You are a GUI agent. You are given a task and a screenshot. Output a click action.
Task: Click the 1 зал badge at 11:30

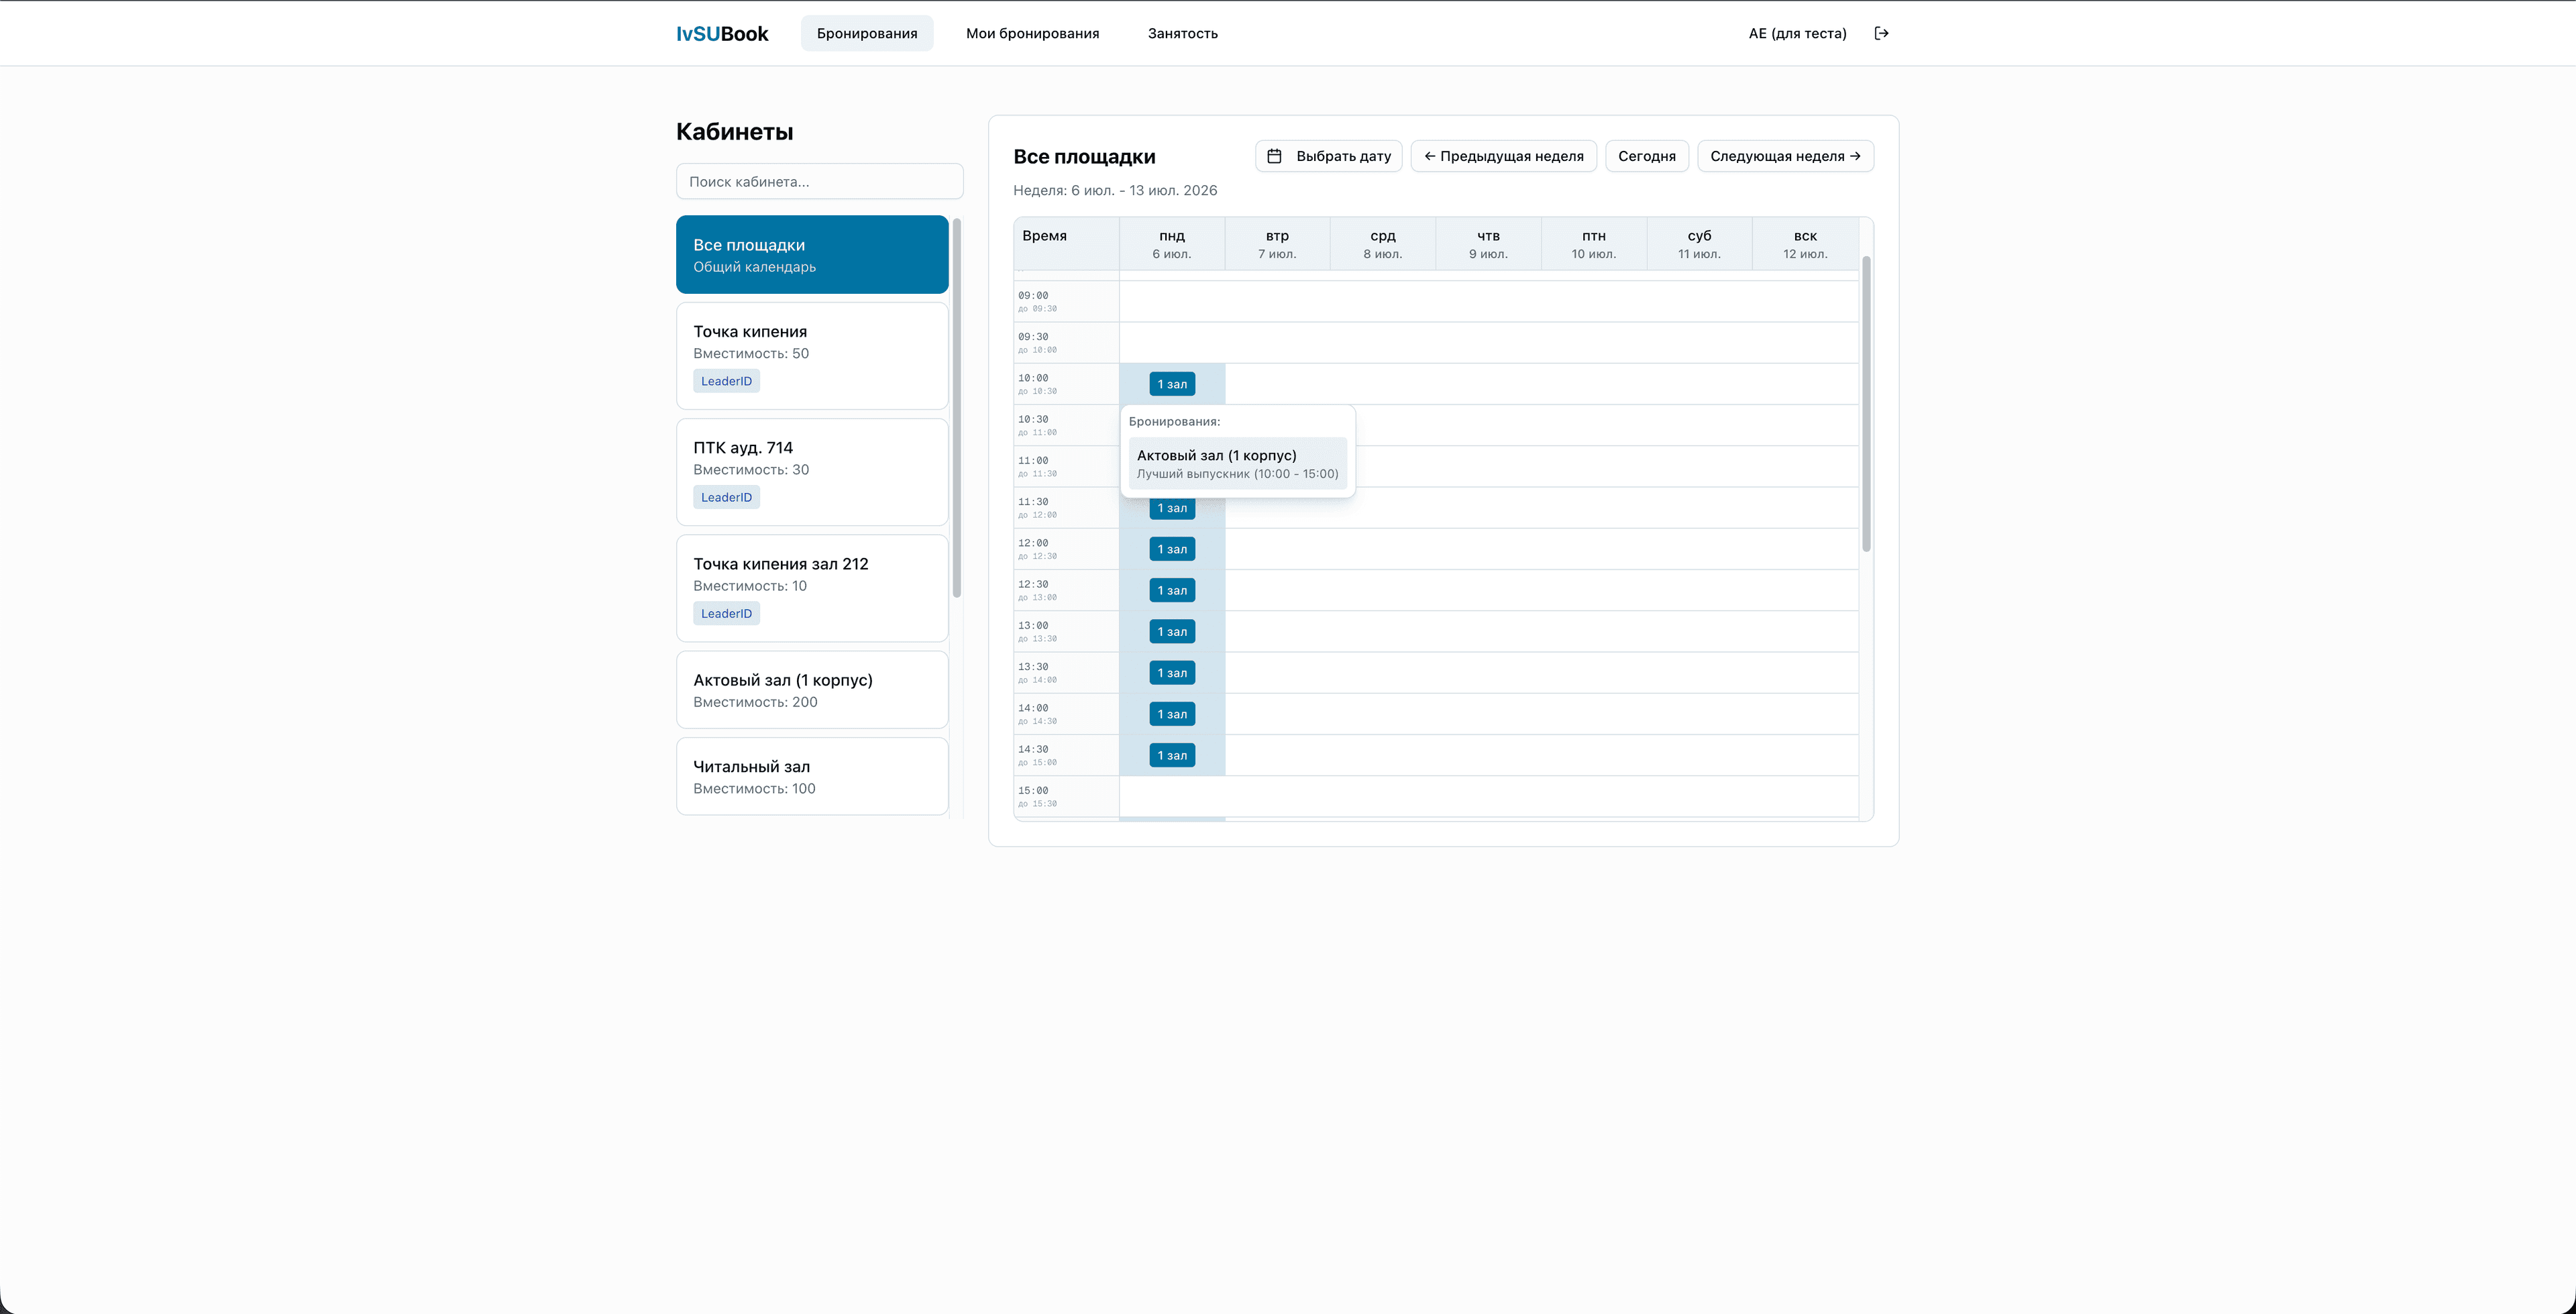(x=1172, y=508)
